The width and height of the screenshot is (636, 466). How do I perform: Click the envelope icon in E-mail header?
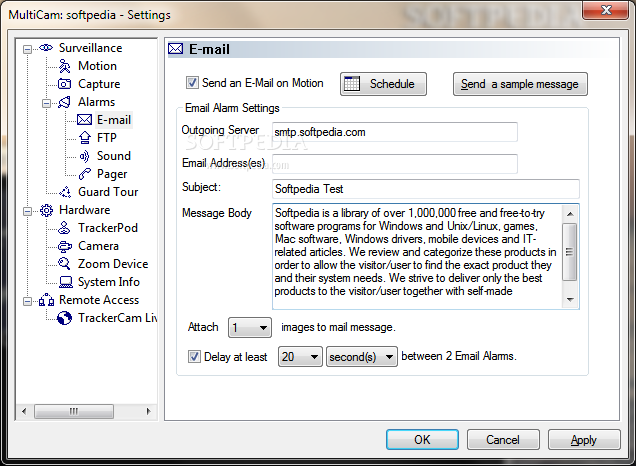176,49
